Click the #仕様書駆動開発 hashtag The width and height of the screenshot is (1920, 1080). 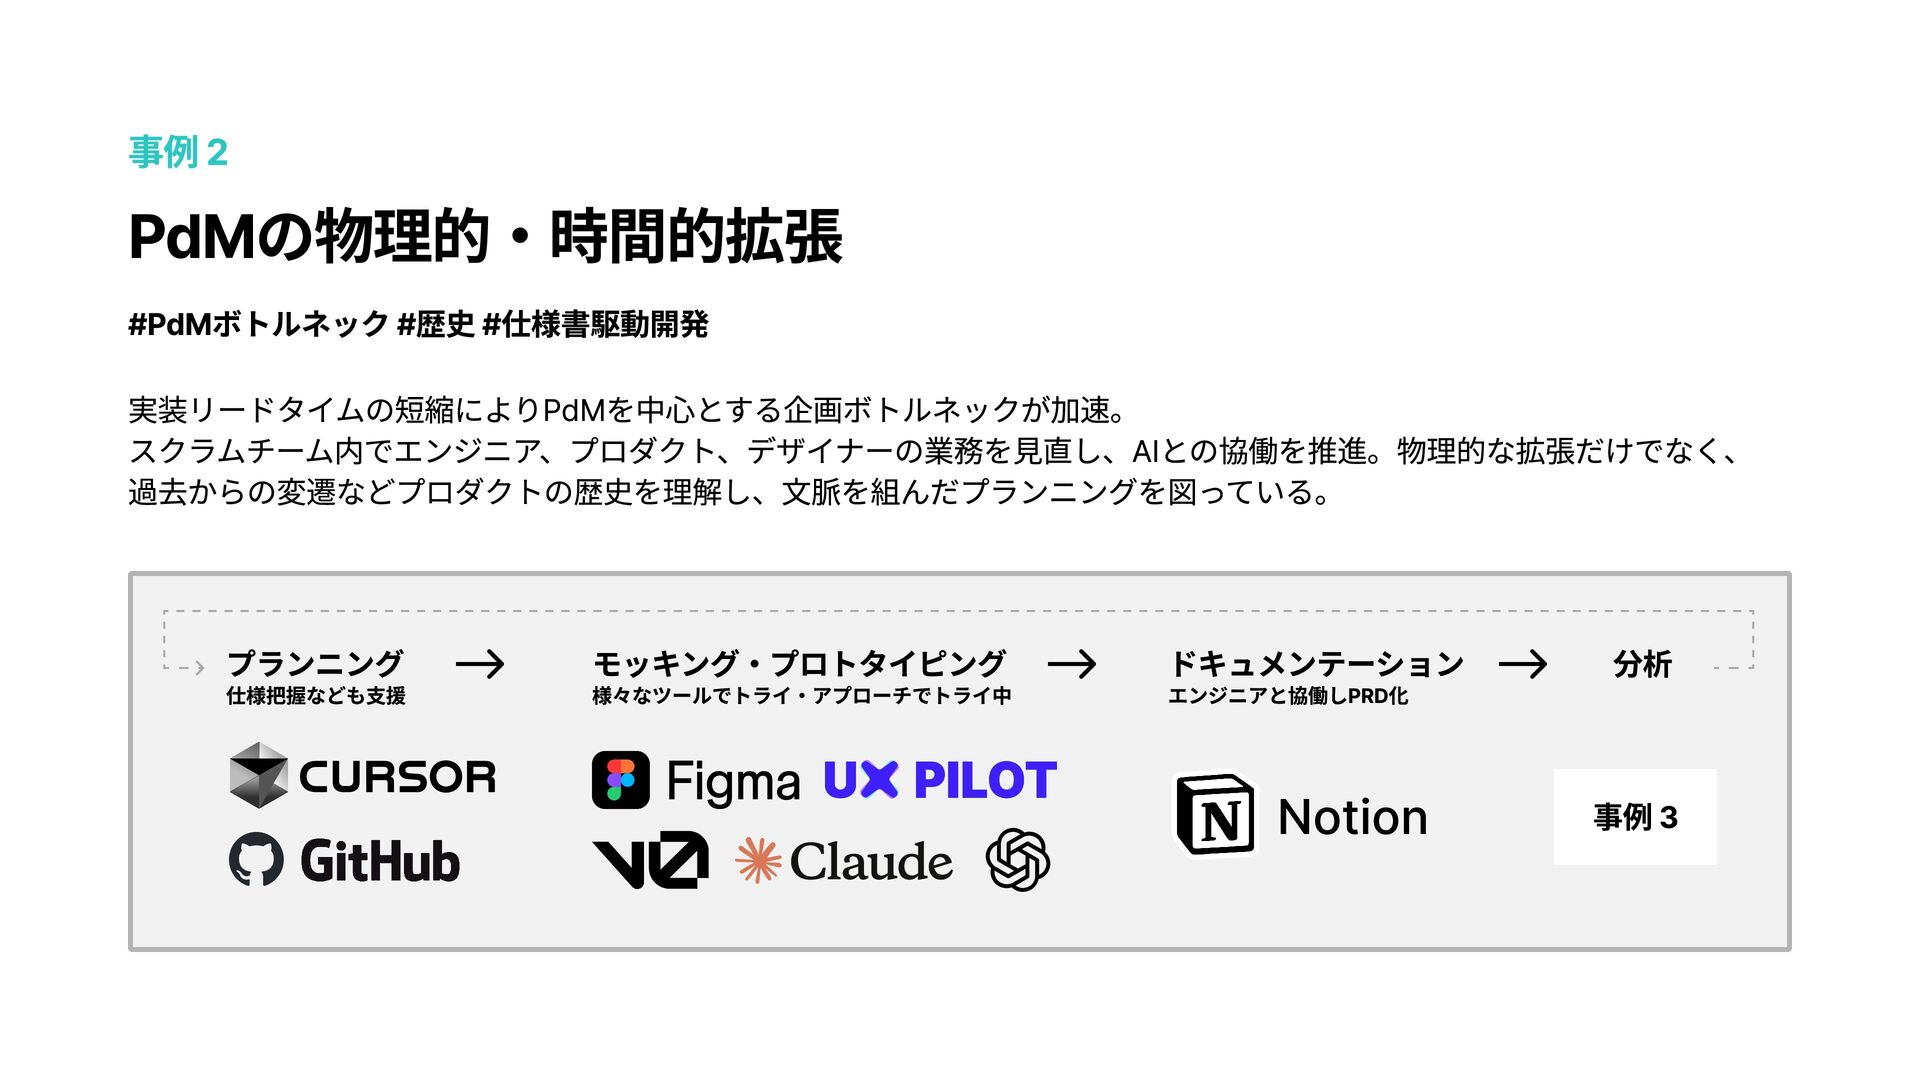[x=595, y=324]
